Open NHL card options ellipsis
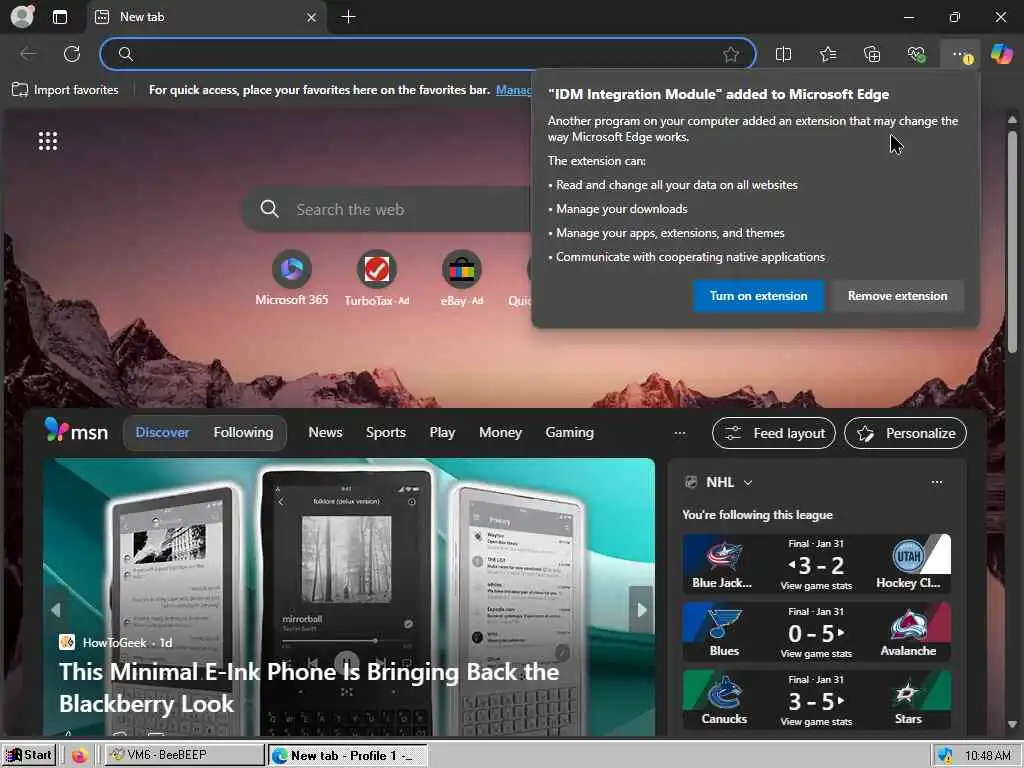 [936, 482]
